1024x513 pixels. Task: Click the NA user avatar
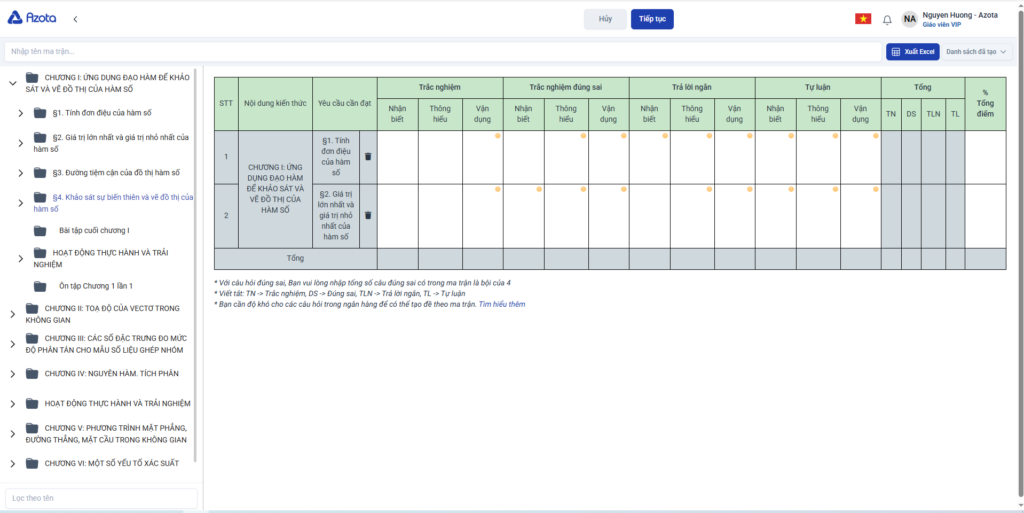point(909,19)
